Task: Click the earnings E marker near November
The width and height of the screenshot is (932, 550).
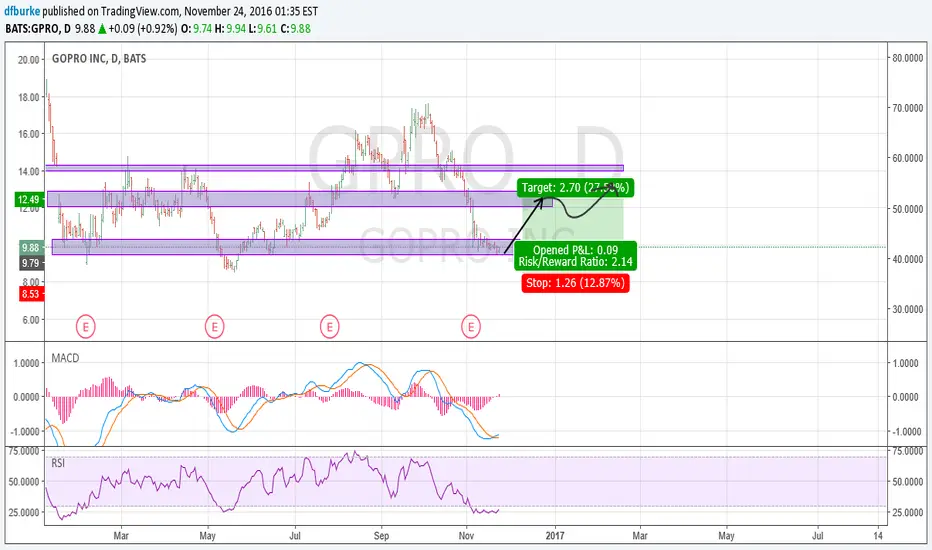Action: 471,327
